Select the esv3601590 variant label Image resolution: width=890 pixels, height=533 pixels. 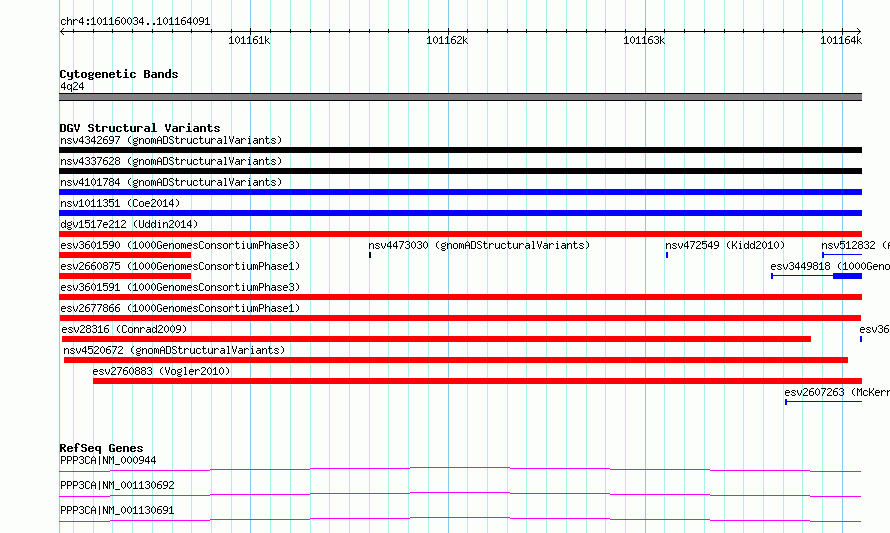(x=180, y=245)
